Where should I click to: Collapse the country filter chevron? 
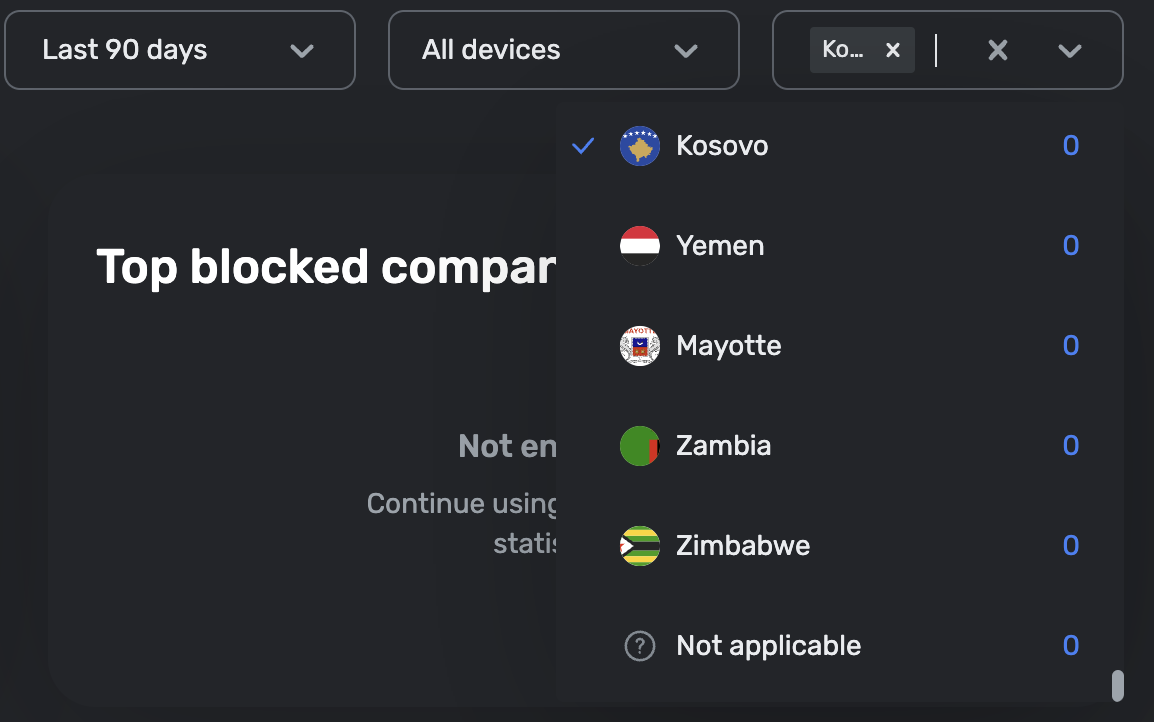[1070, 50]
